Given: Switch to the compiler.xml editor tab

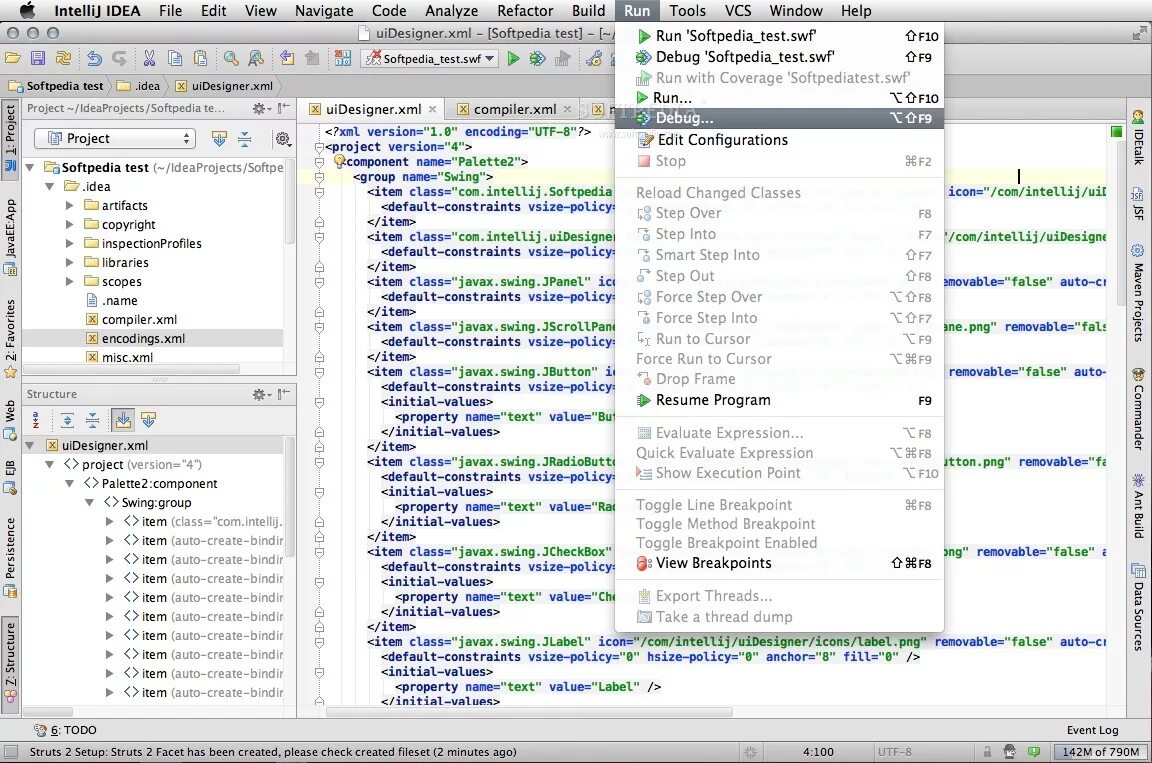Looking at the screenshot, I should coord(514,109).
